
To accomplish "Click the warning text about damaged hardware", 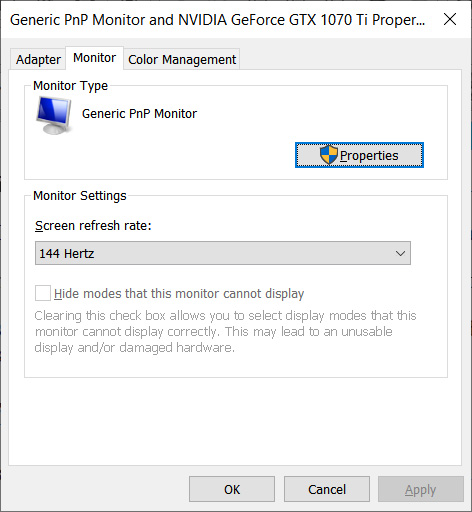I will tap(225, 332).
